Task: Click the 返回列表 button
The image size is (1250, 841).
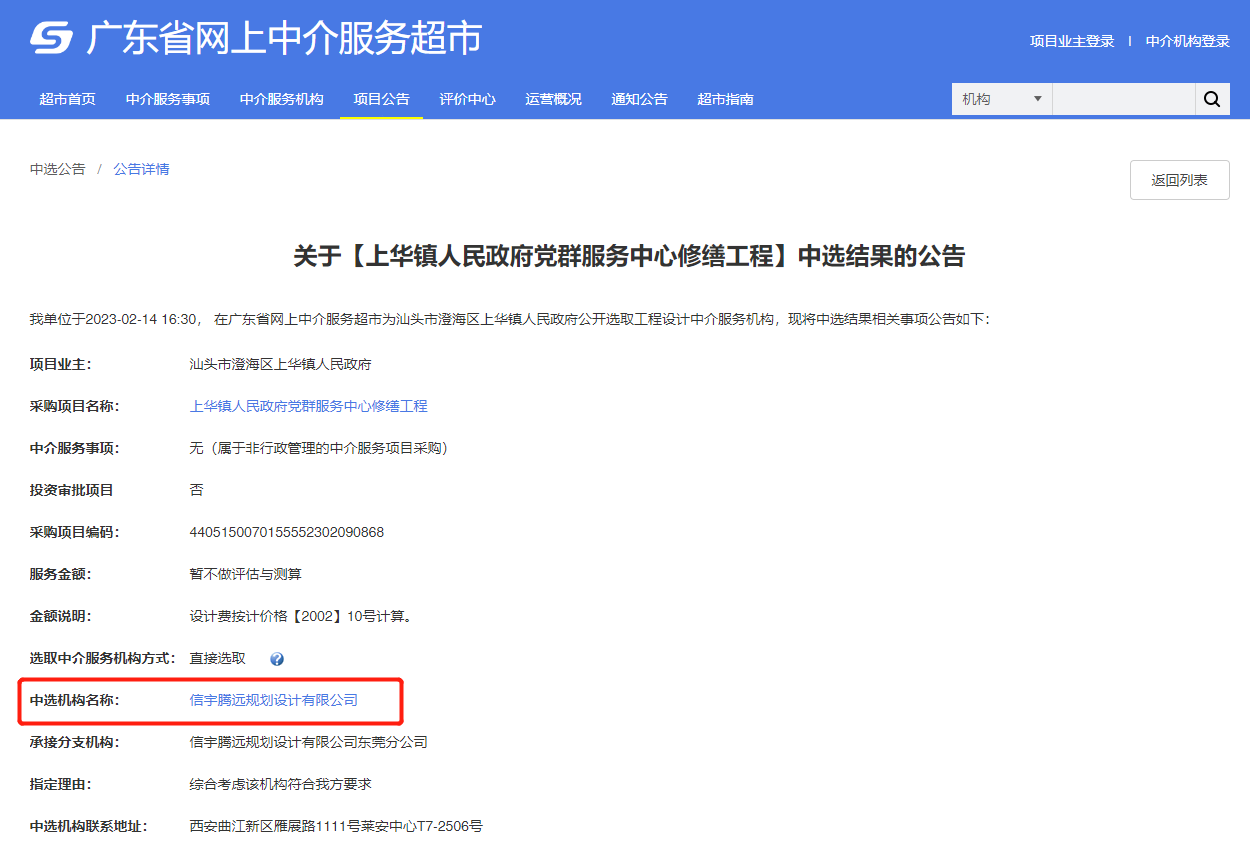Action: (1179, 179)
